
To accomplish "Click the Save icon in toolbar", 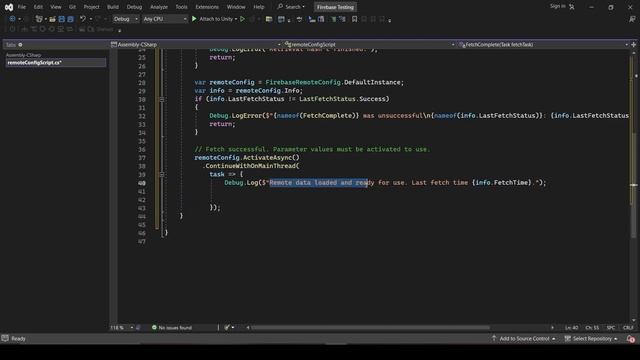I will [x=62, y=19].
